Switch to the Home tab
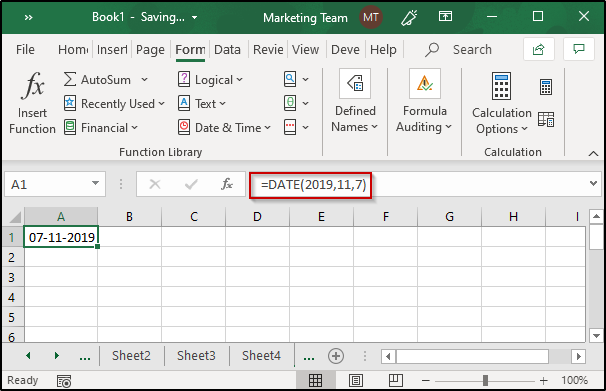 (73, 49)
